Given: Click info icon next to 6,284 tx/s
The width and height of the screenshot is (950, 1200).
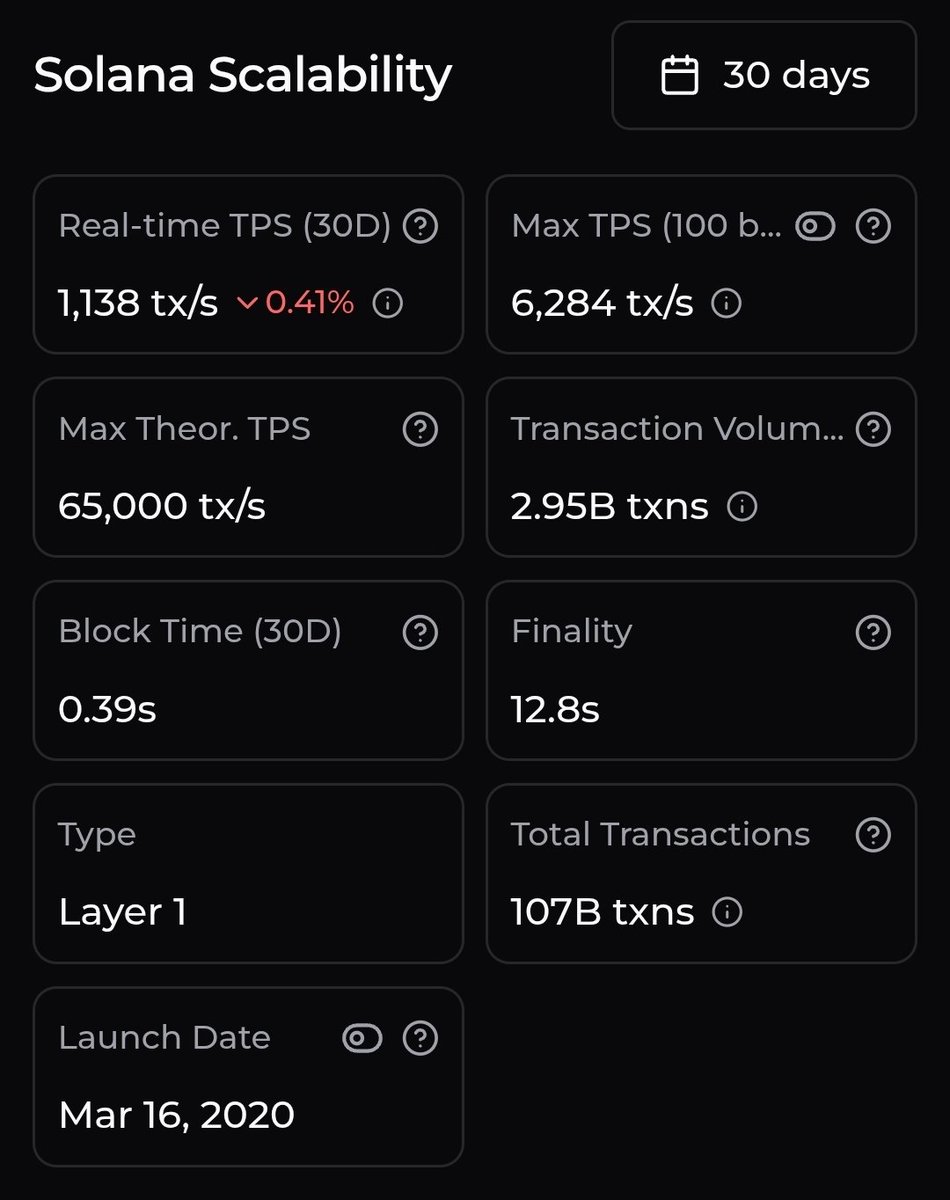Looking at the screenshot, I should tap(726, 303).
